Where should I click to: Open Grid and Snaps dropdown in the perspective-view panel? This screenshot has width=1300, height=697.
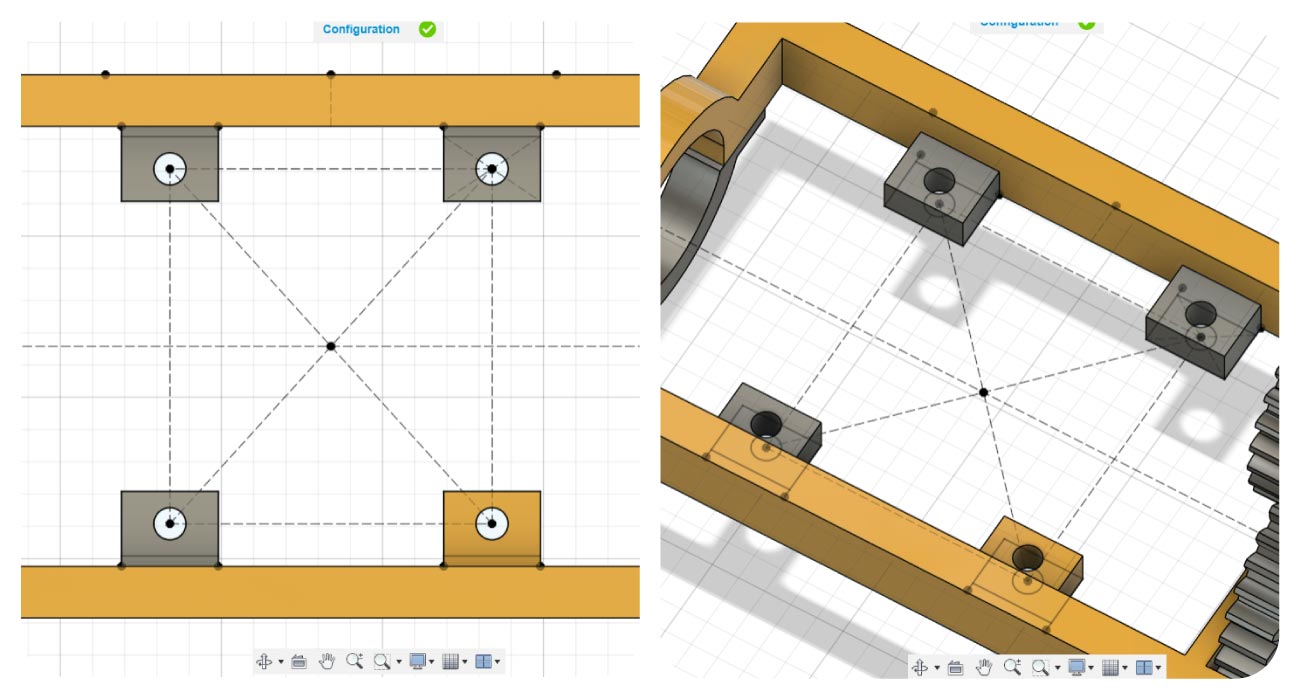click(x=1125, y=668)
